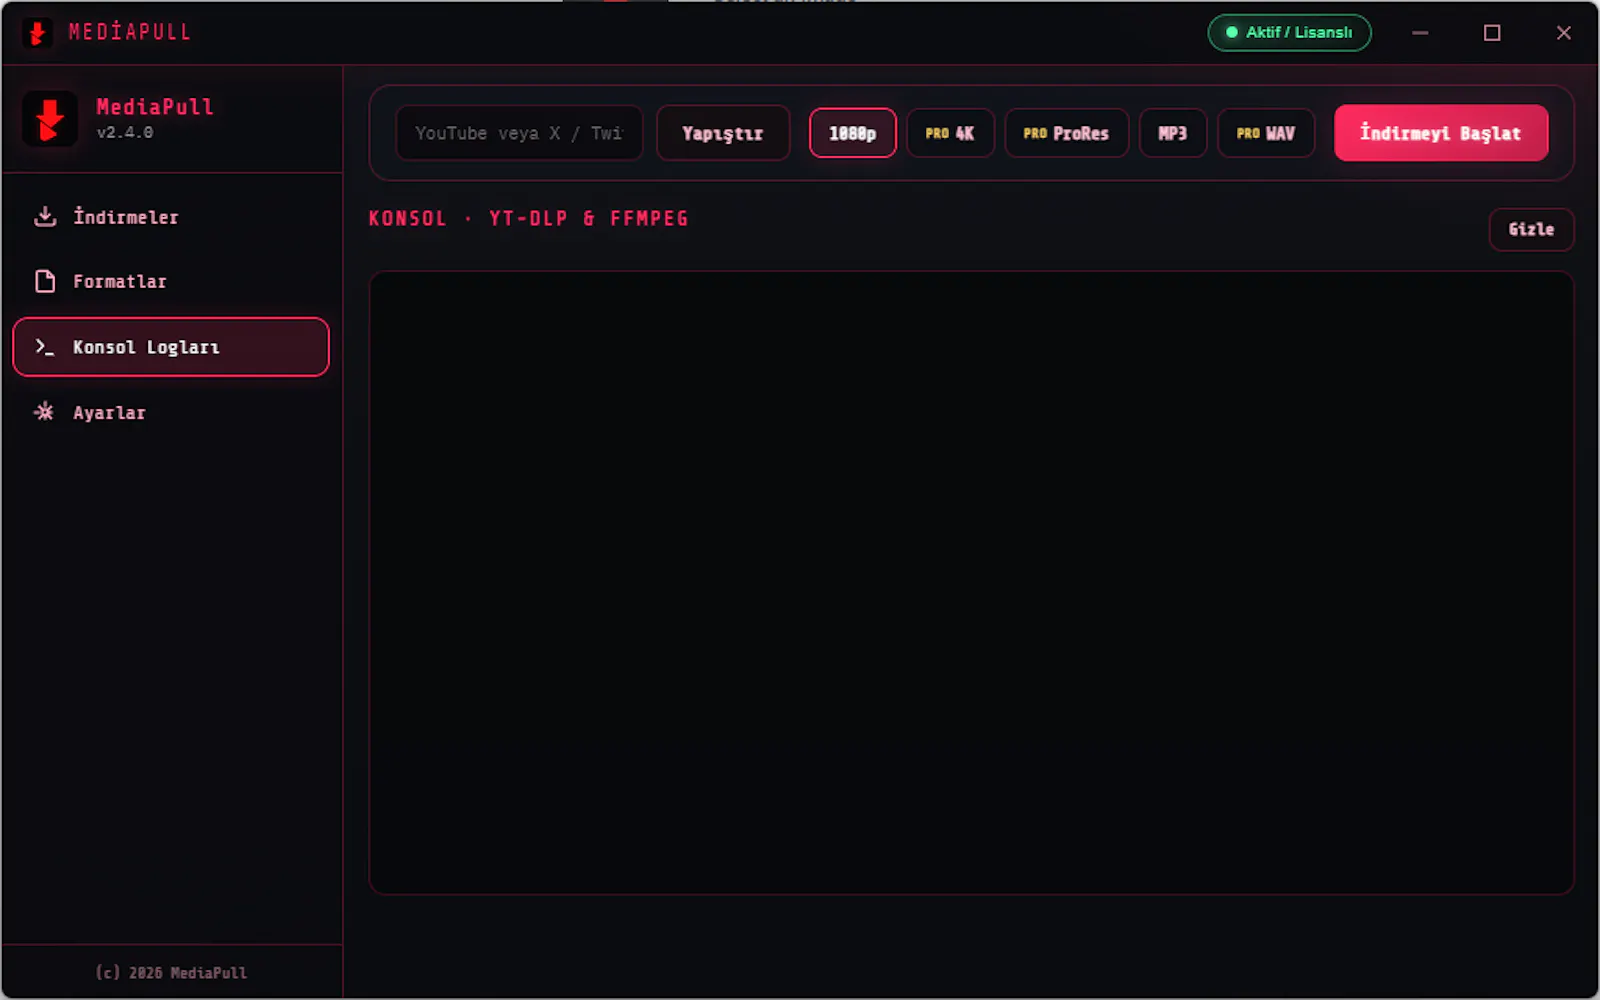The width and height of the screenshot is (1600, 1000).
Task: Click the Yapıştır paste button
Action: click(723, 133)
